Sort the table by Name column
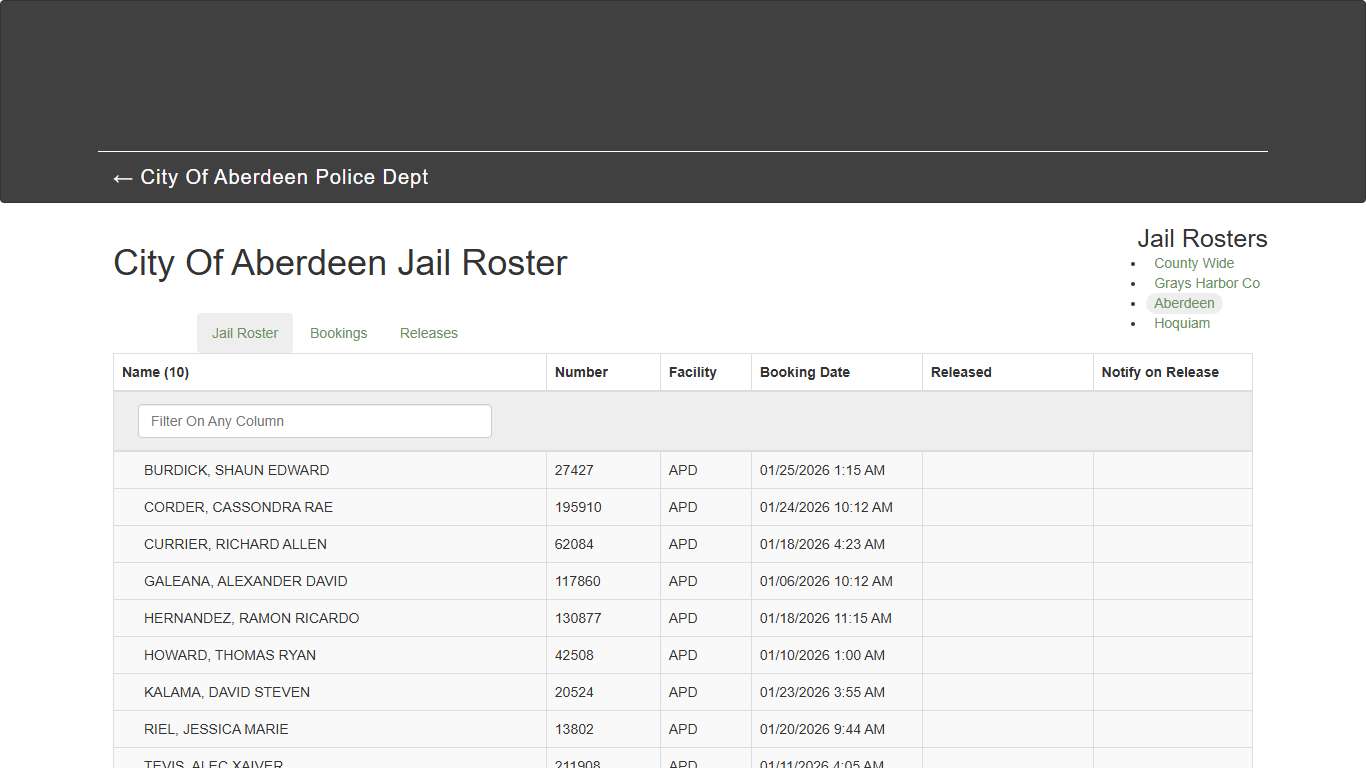Image resolution: width=1366 pixels, height=768 pixels. pos(155,371)
